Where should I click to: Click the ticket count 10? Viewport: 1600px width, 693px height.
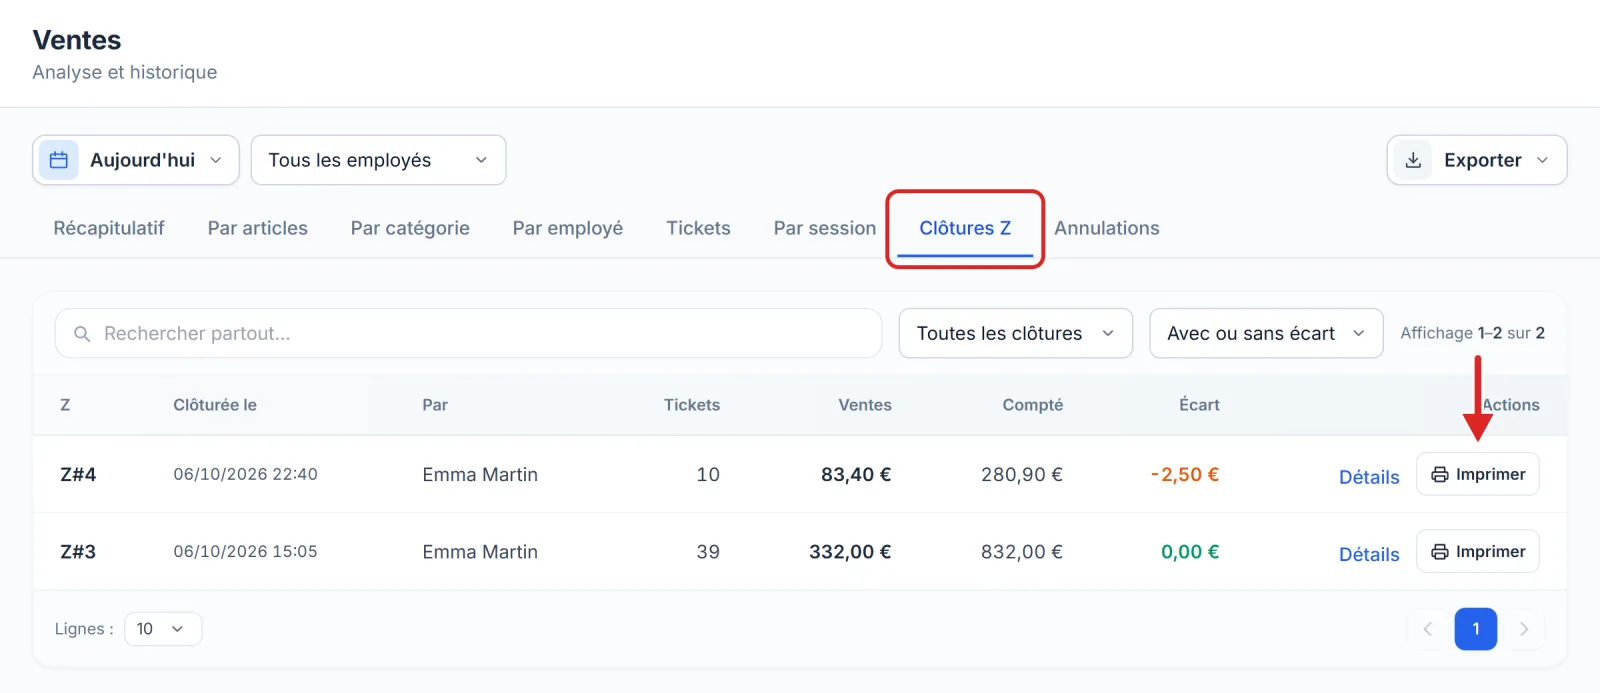point(708,475)
